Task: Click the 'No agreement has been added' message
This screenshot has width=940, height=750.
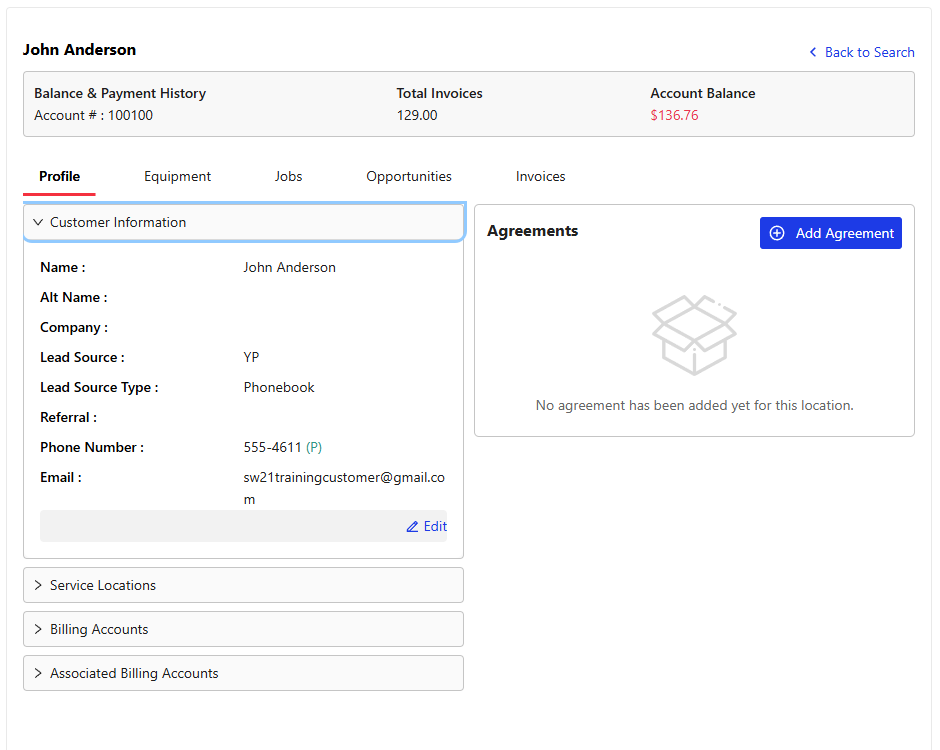Action: pyautogui.click(x=694, y=405)
